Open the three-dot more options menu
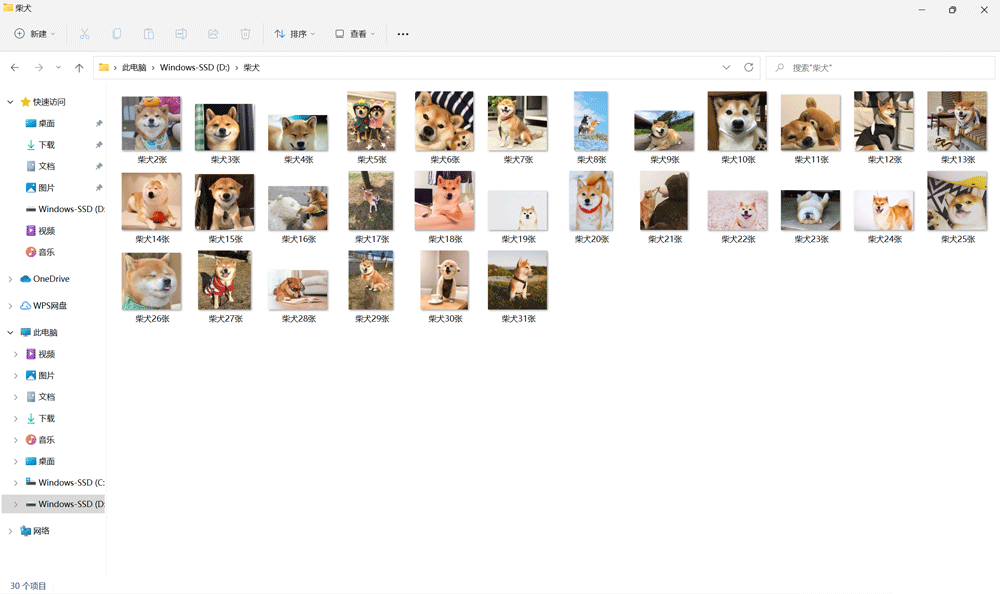Image resolution: width=1000 pixels, height=594 pixels. point(403,34)
